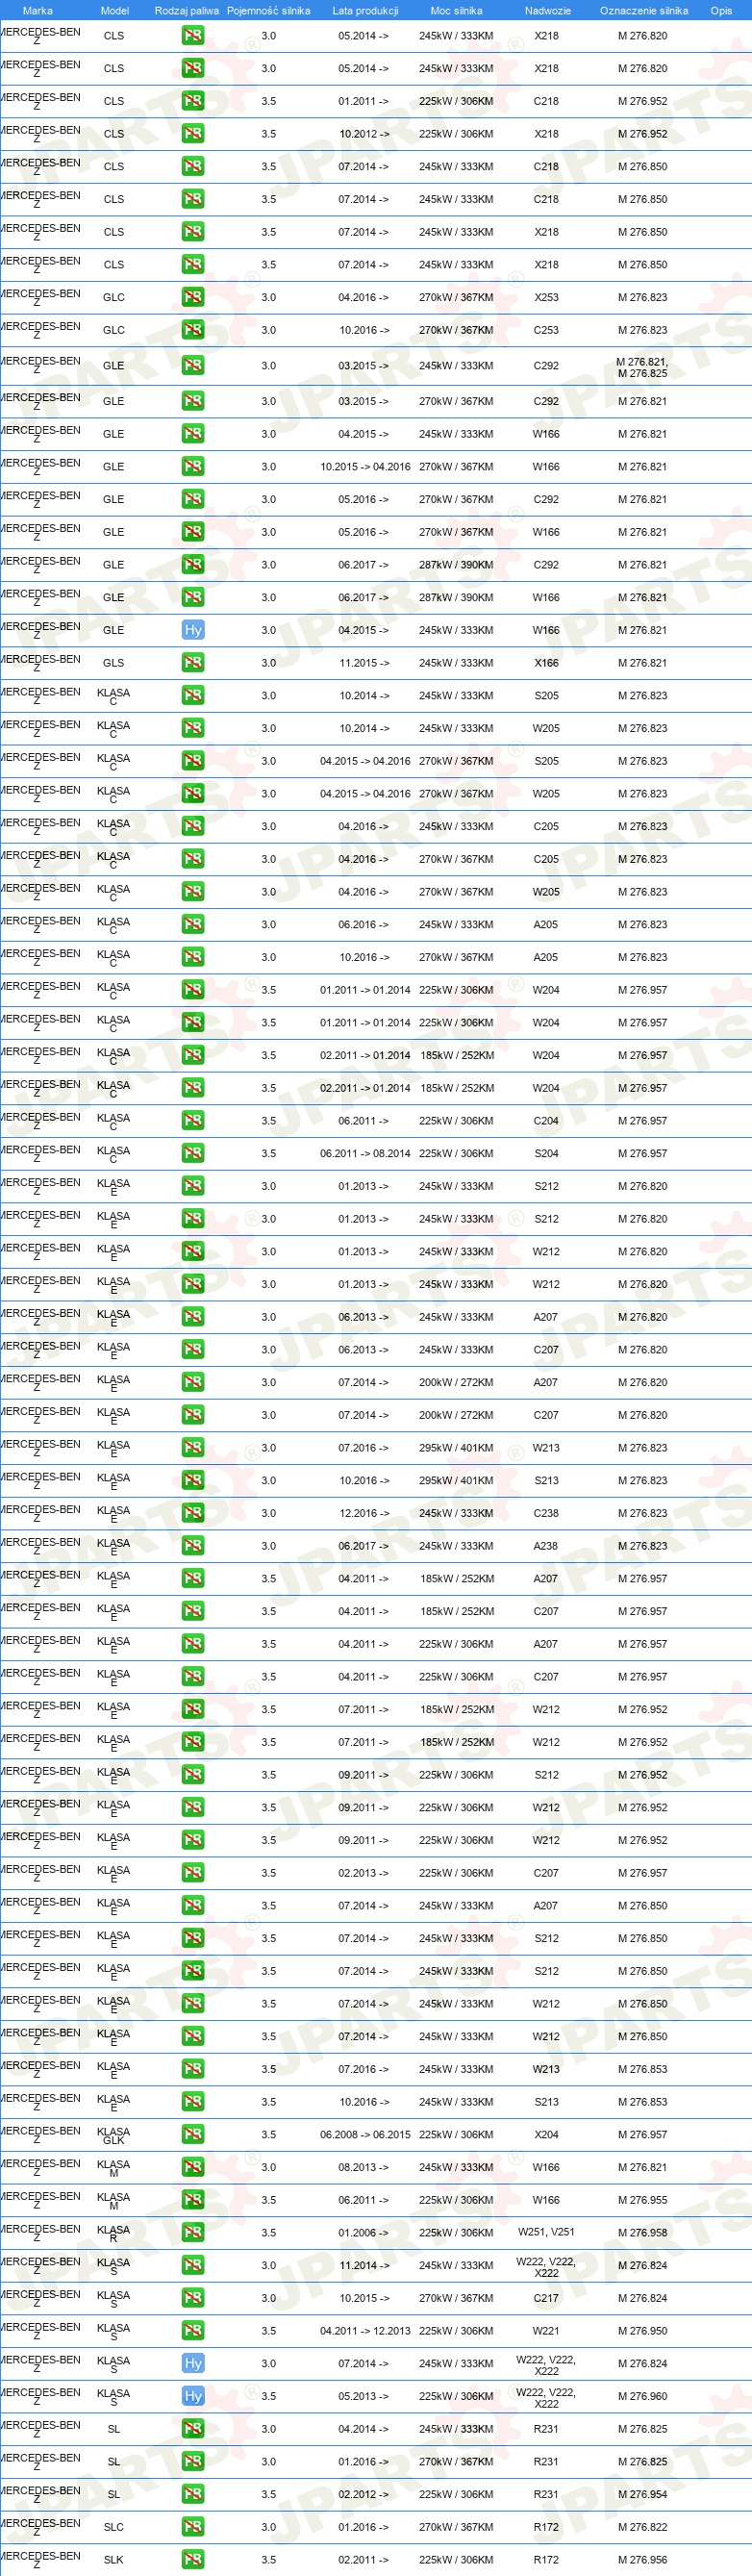Image resolution: width=752 pixels, height=2576 pixels.
Task: Click fuel icon in GLS X166 row
Action: 193,663
